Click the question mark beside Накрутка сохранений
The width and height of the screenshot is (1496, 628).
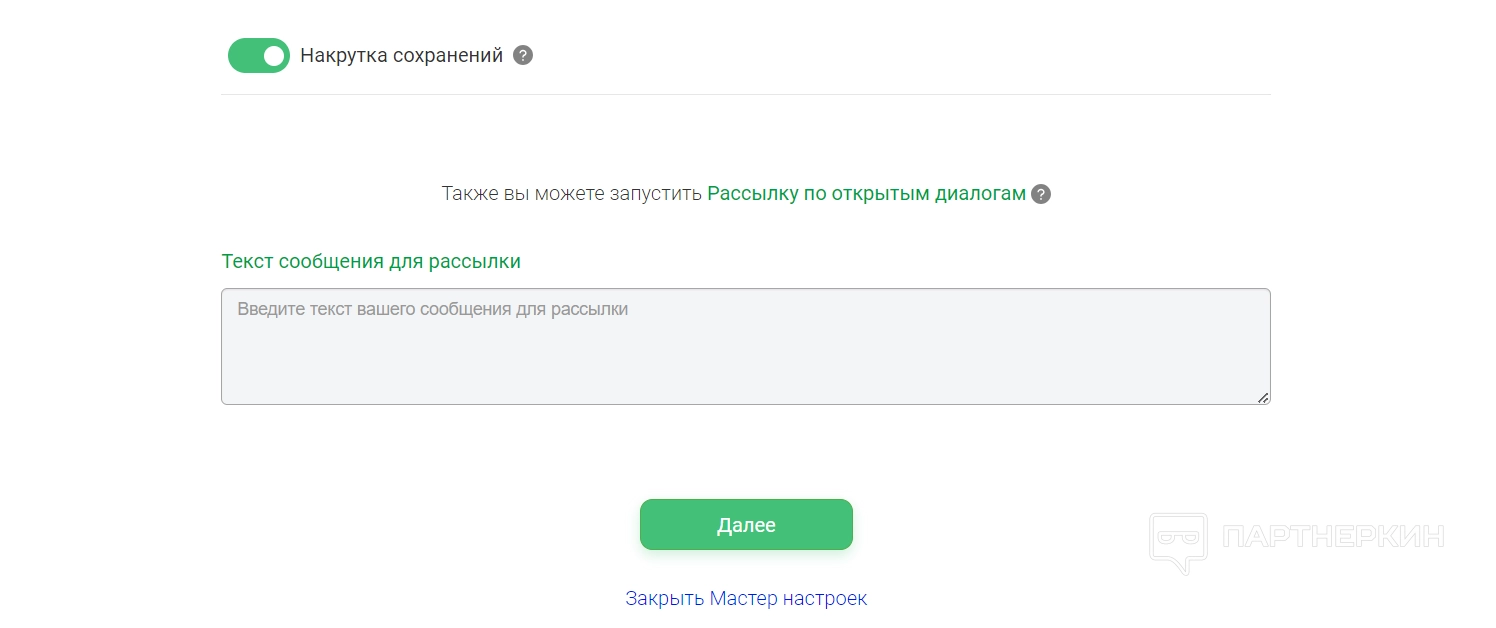(523, 56)
